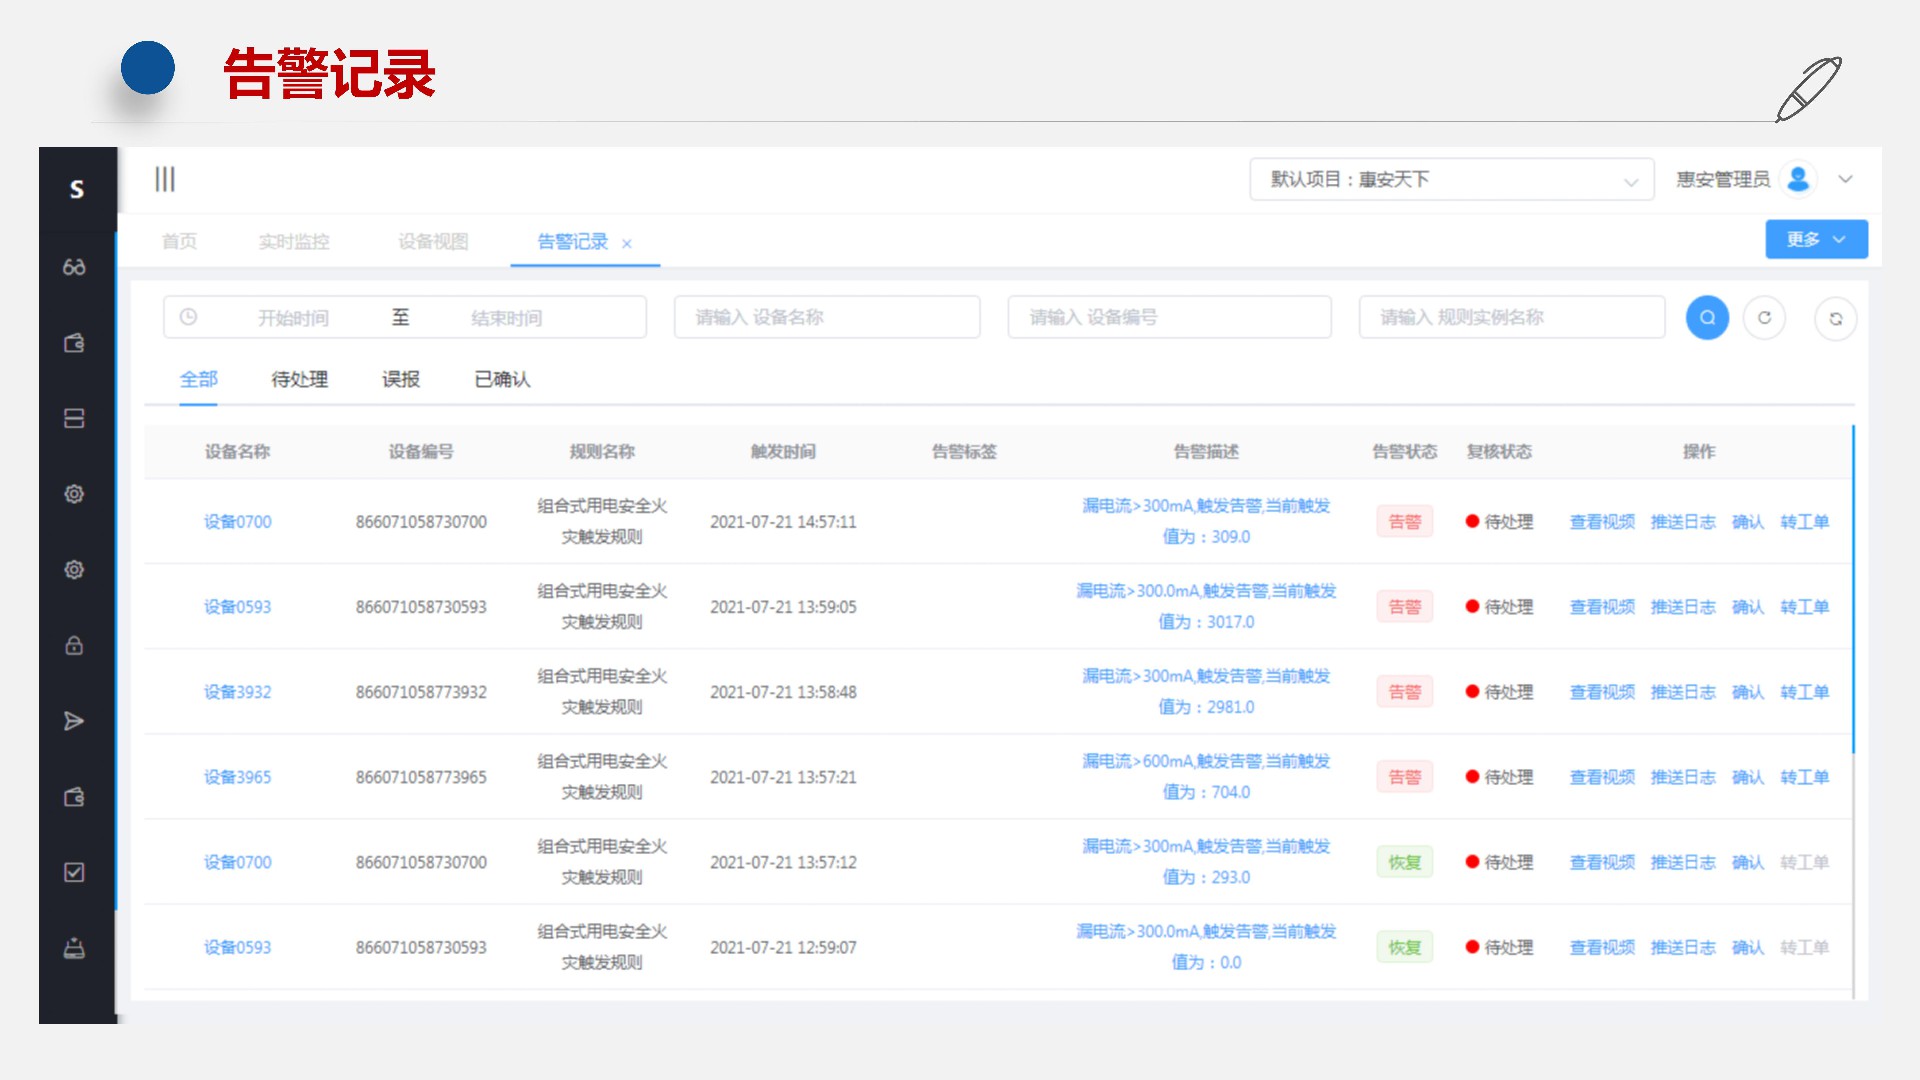Click the checkbox task icon in sidebar
The width and height of the screenshot is (1920, 1080).
[x=74, y=872]
